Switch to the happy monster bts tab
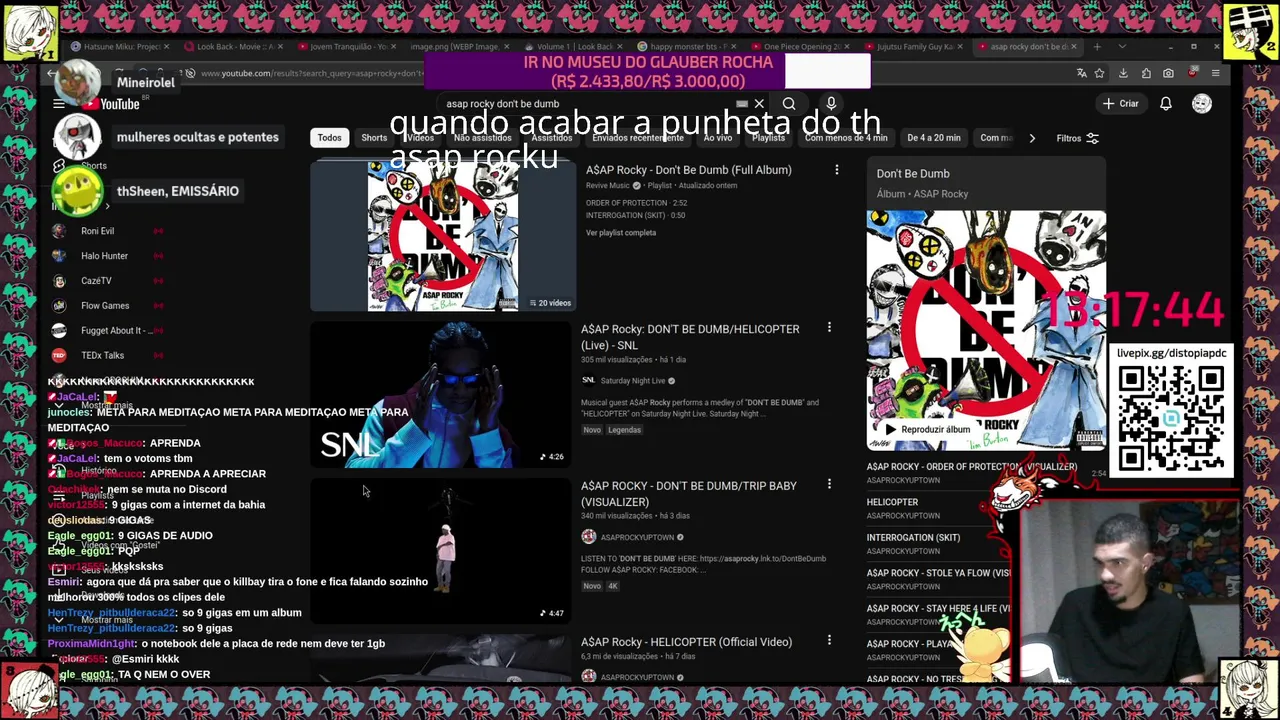The height and width of the screenshot is (720, 1280). (x=685, y=47)
